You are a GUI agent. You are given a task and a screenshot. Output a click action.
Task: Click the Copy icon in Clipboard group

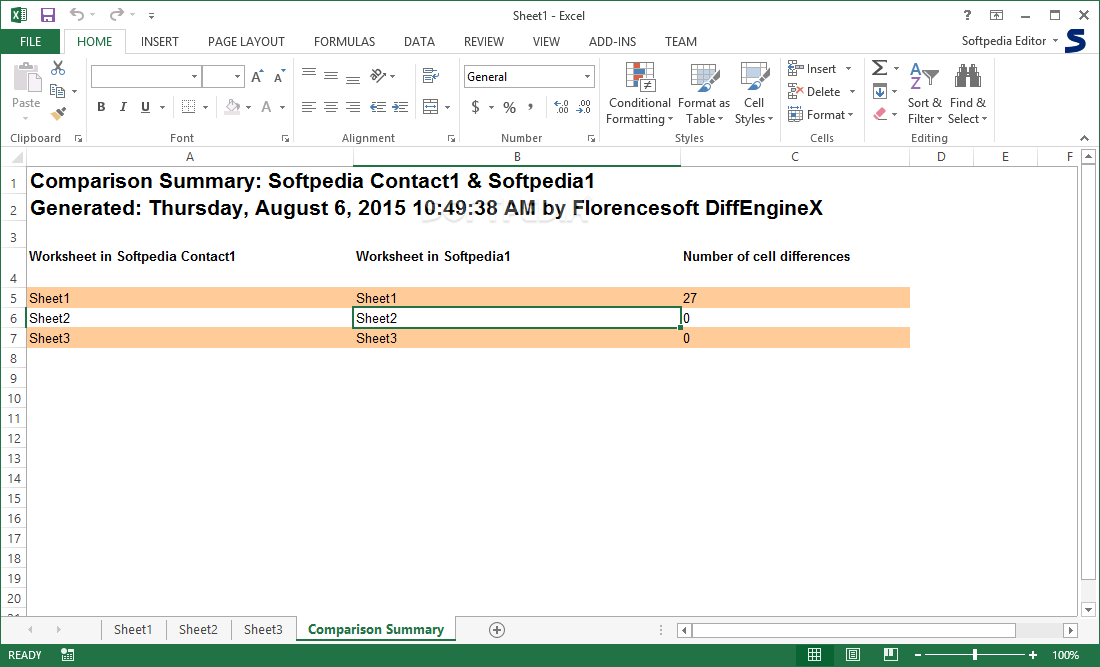coord(58,91)
